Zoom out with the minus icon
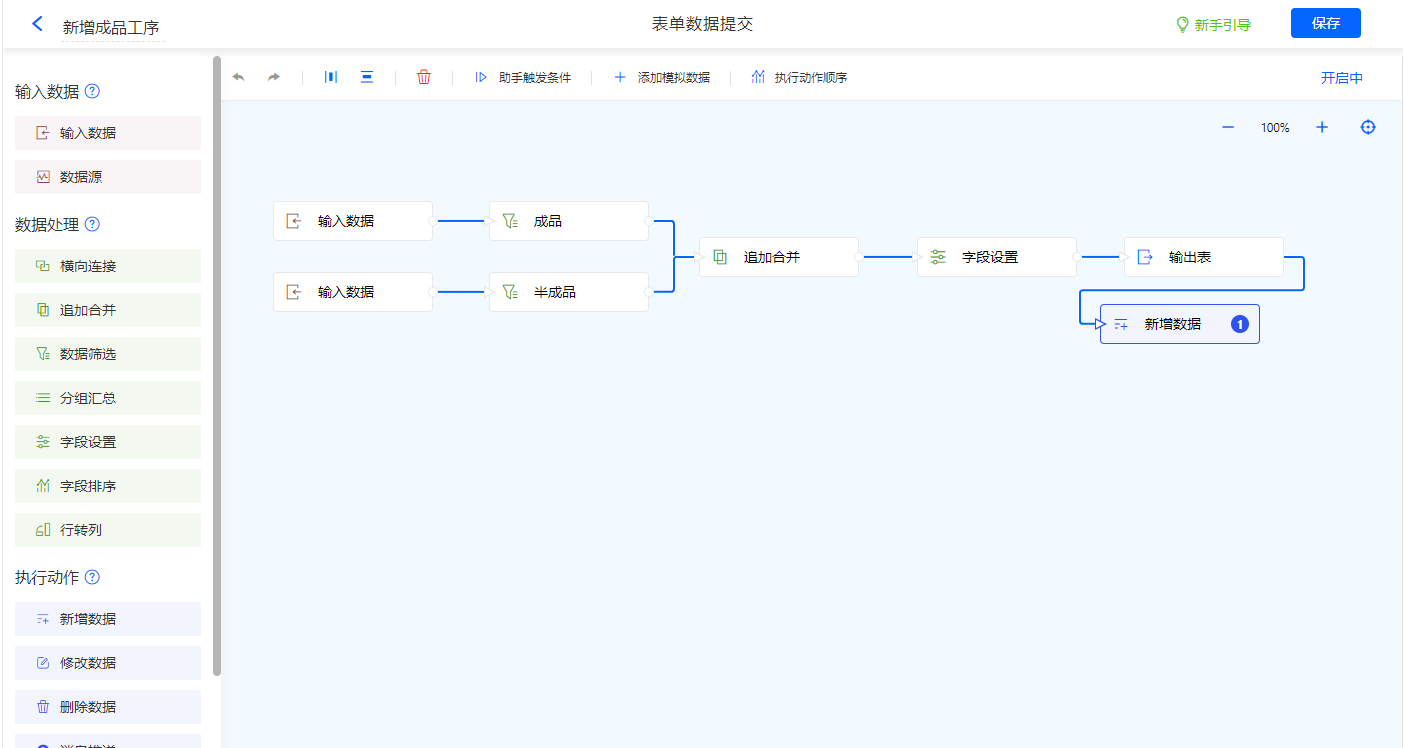1403x748 pixels. 1228,127
